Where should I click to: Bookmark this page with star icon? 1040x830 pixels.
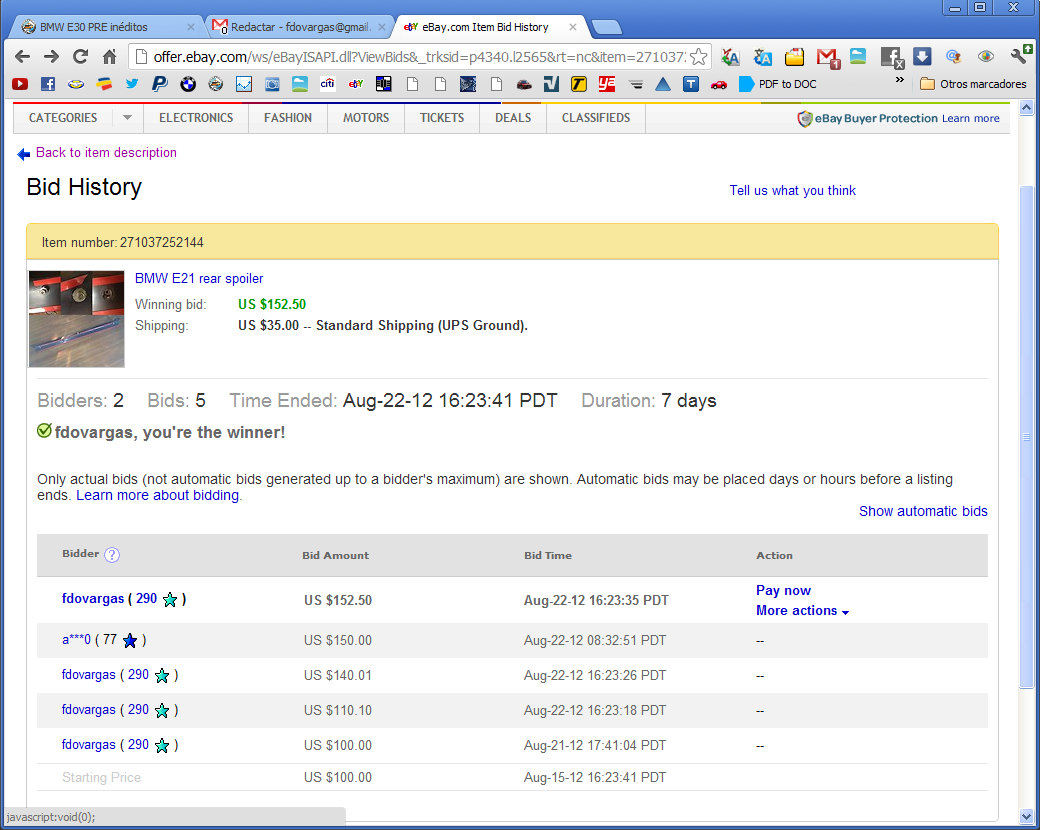698,57
